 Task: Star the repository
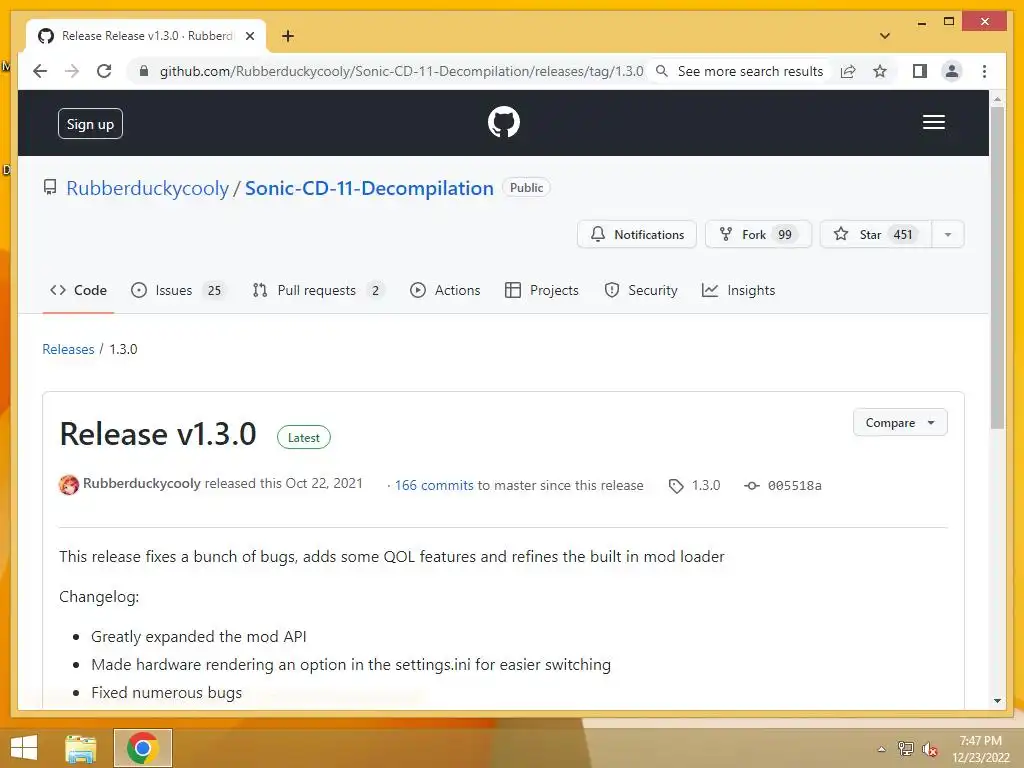coord(876,234)
